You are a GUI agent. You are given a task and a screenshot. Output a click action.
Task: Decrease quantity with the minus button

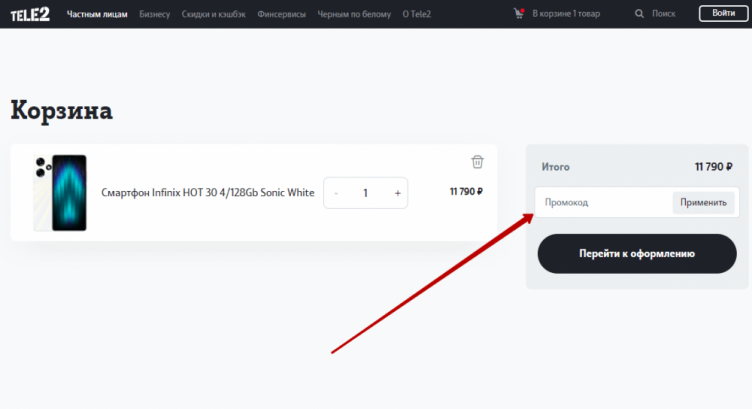[x=336, y=193]
